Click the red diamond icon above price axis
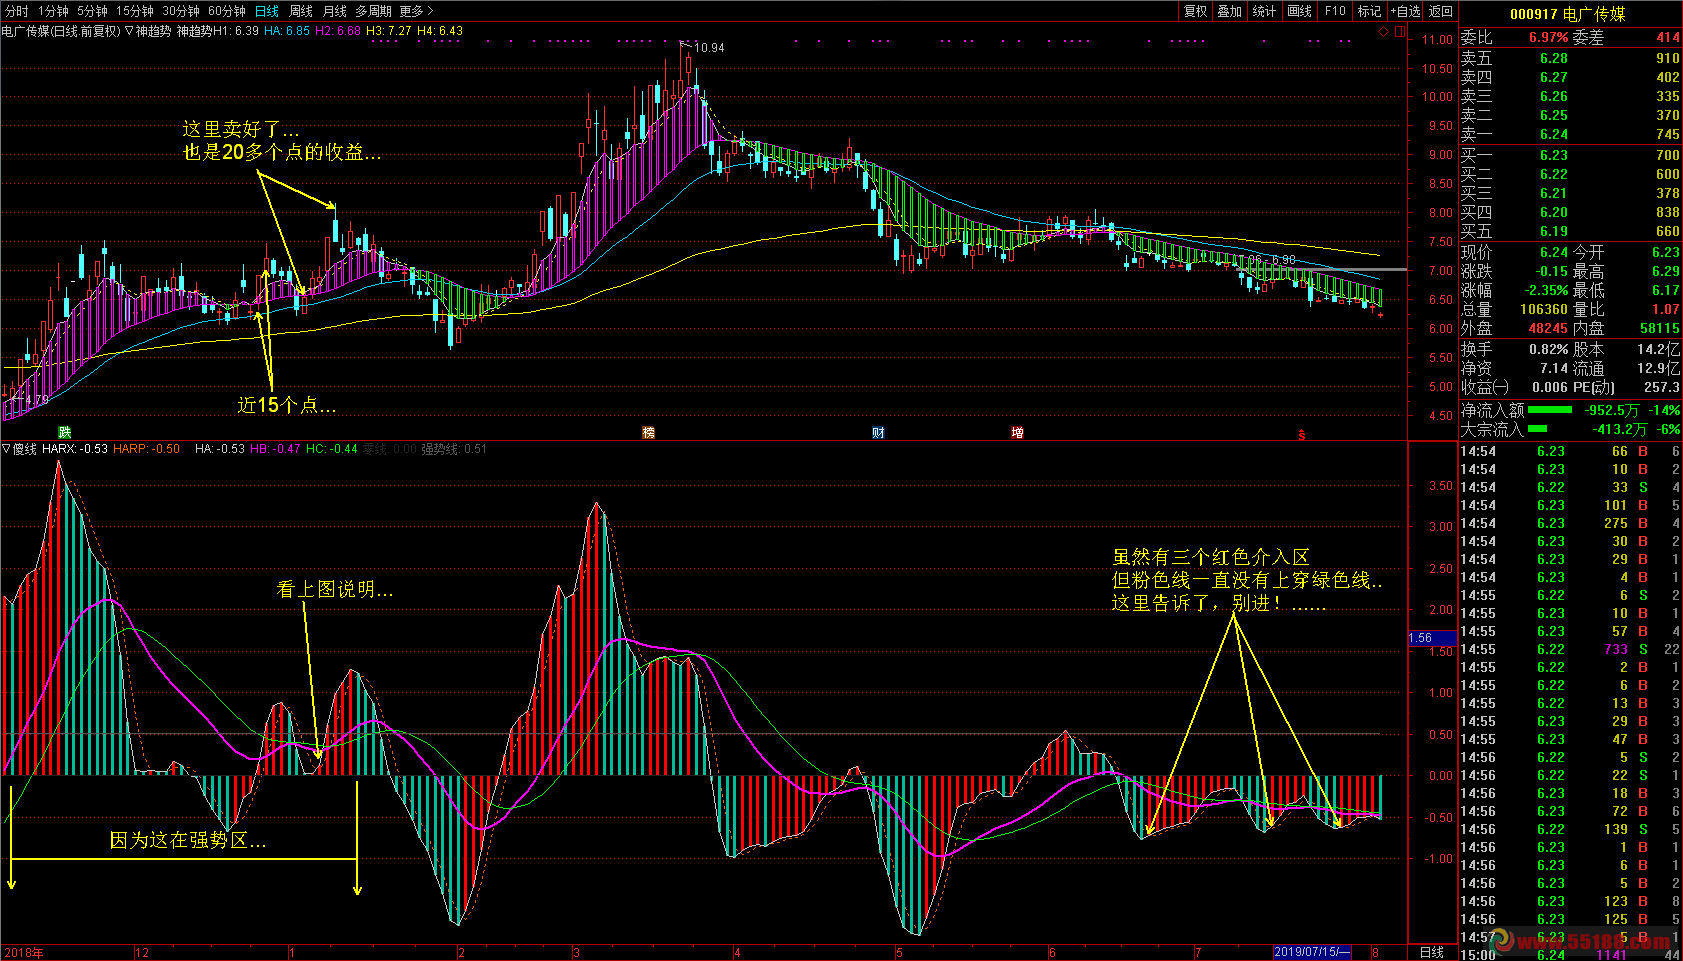The height and width of the screenshot is (961, 1683). coord(1384,31)
